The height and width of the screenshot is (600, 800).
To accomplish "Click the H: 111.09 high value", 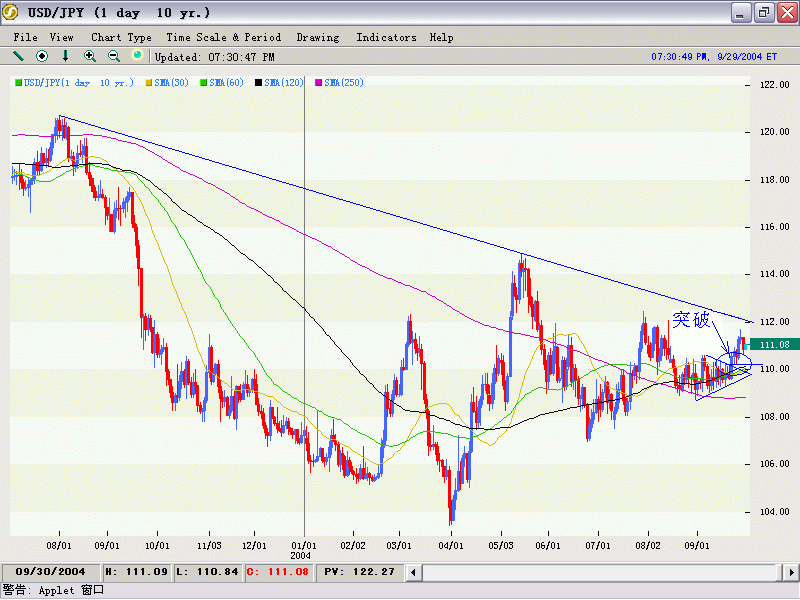I will point(137,572).
